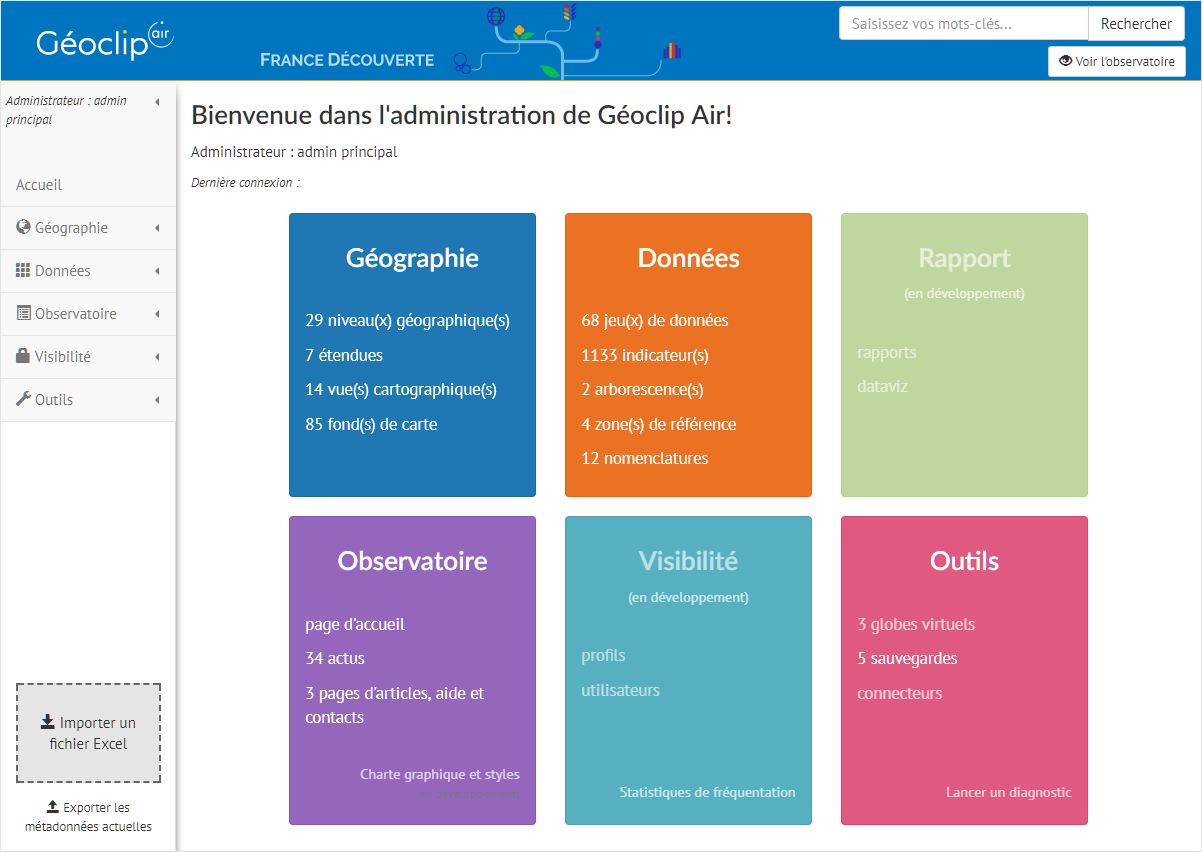Open 3 pages d'articles, aide et contacts
The image size is (1202, 852).
pos(395,705)
